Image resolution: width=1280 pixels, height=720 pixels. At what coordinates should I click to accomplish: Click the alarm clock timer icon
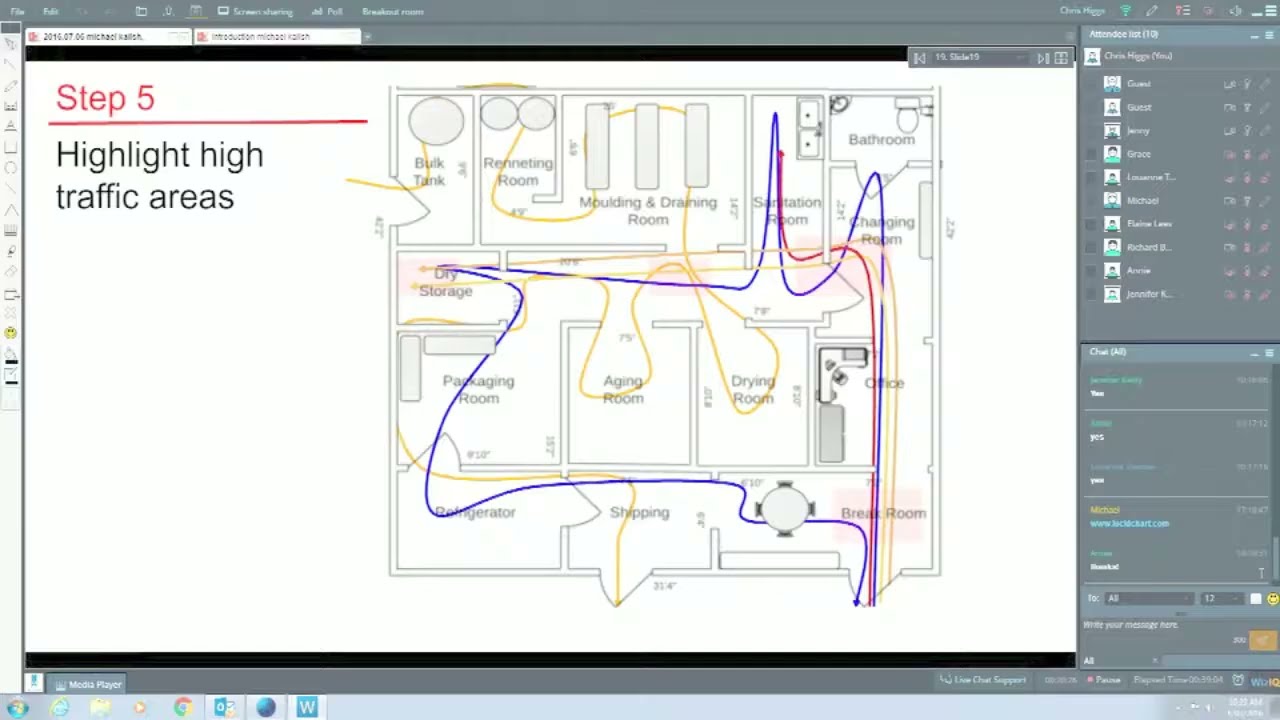click(1238, 680)
